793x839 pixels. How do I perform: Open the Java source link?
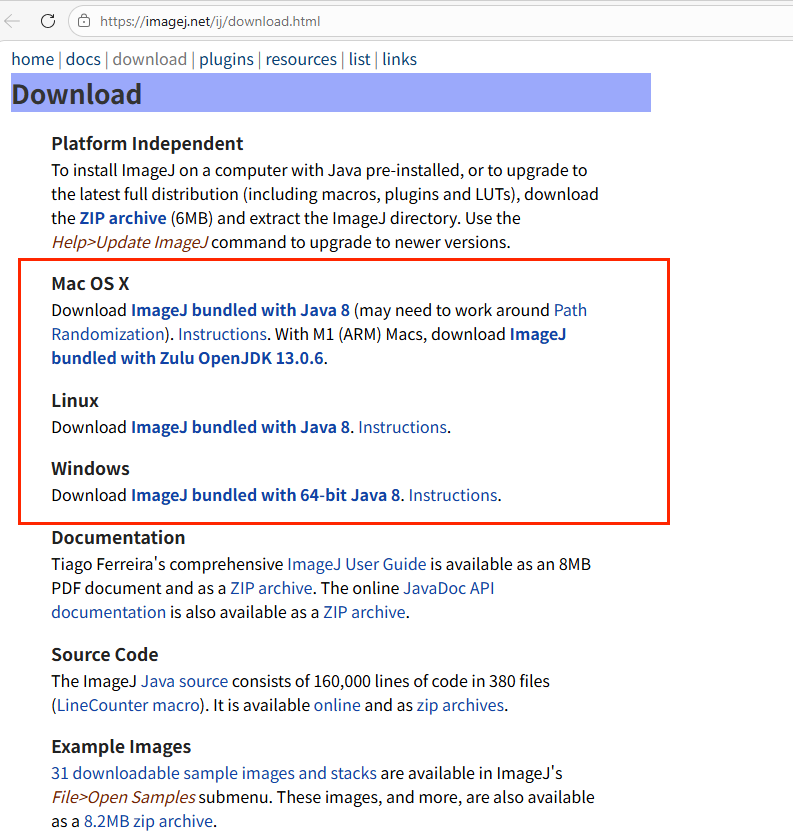185,682
